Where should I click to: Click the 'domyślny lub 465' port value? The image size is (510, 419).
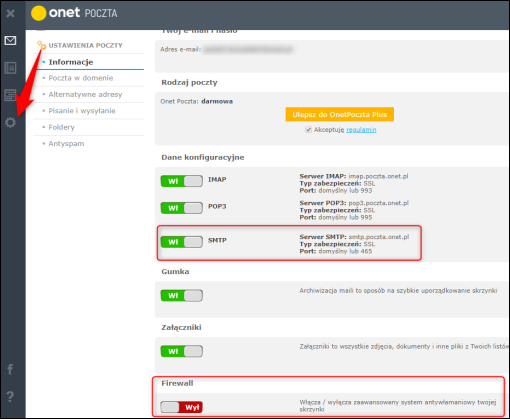(x=345, y=251)
